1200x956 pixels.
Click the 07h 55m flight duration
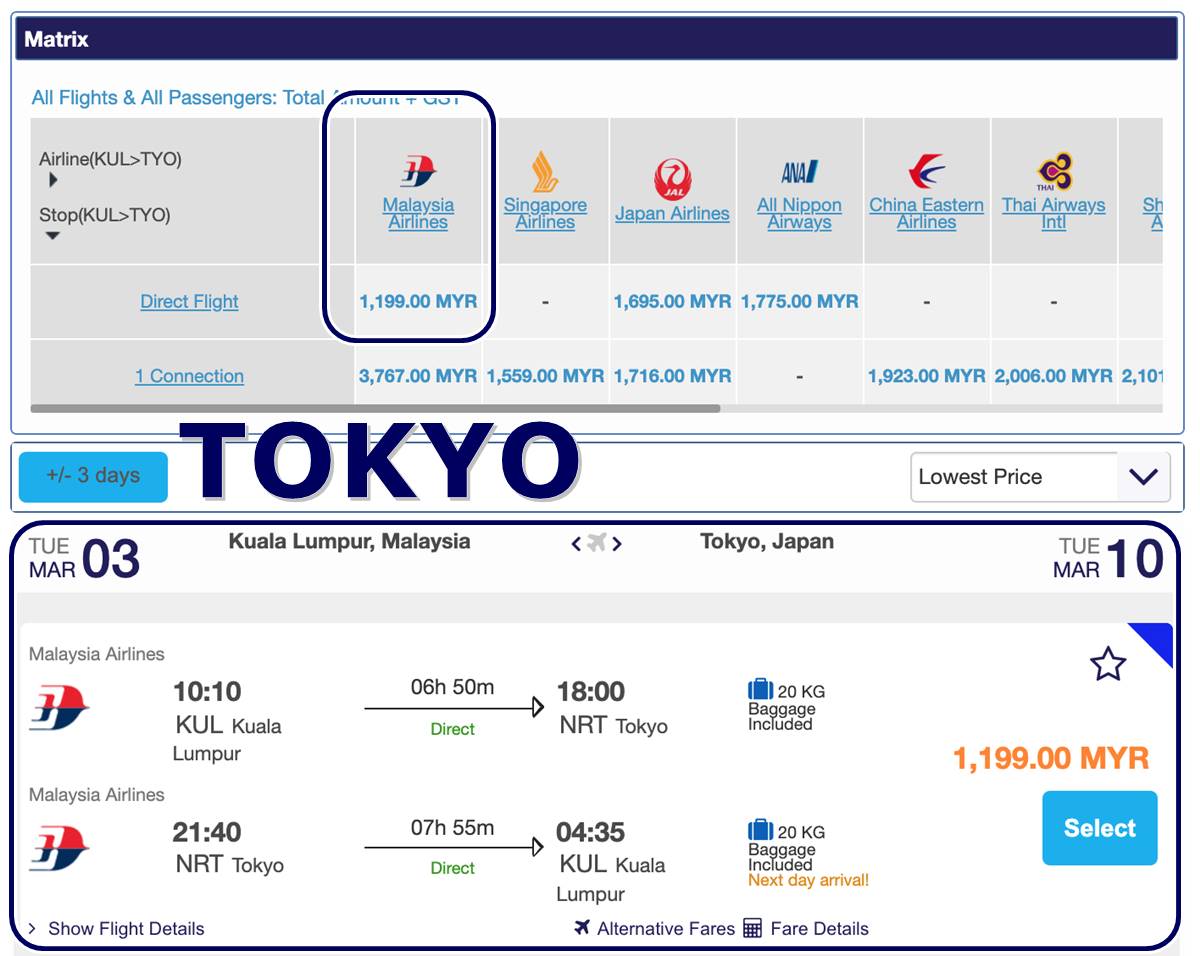[452, 827]
